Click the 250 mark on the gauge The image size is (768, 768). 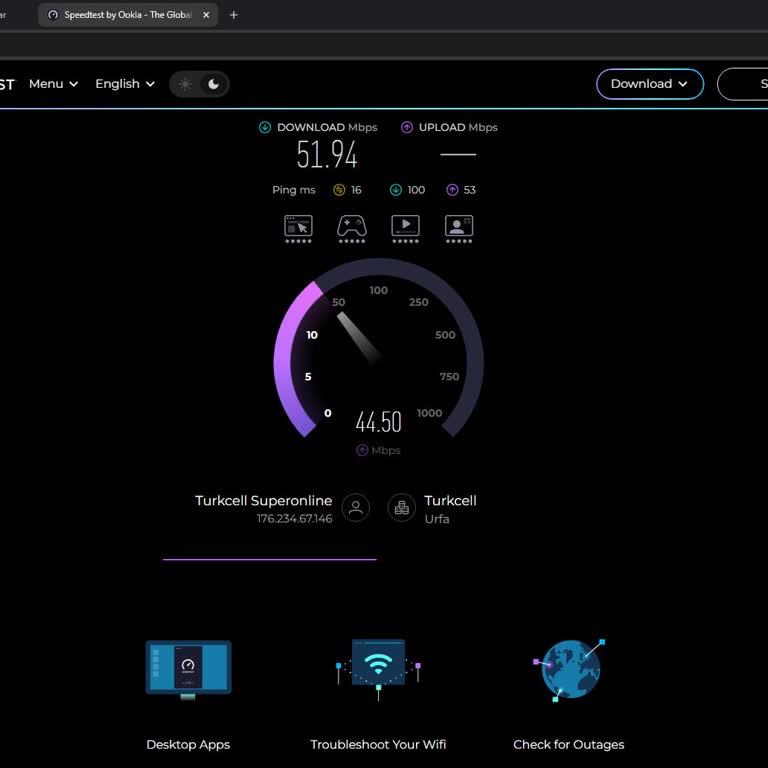419,302
